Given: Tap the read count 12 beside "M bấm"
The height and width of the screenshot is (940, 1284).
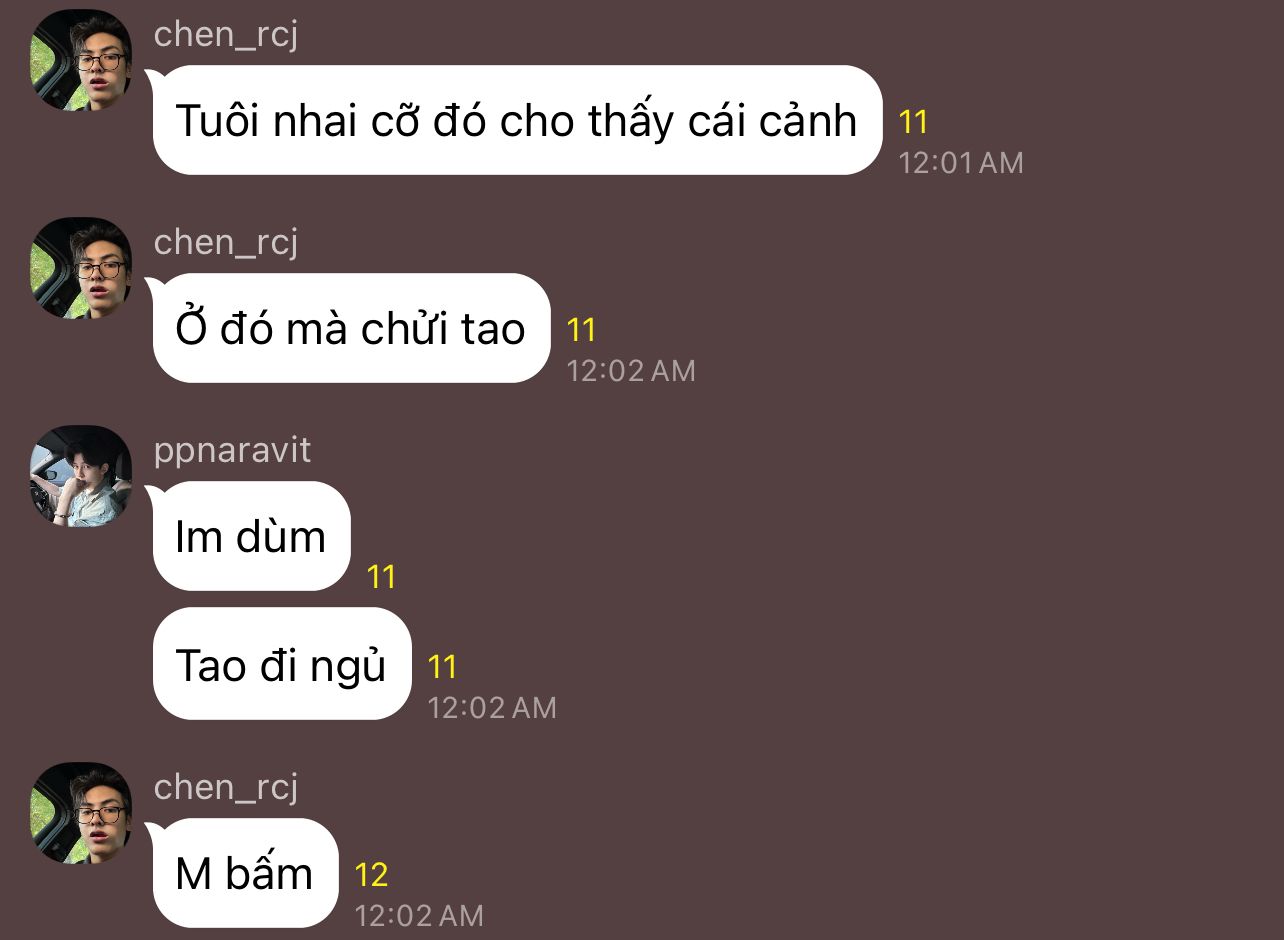Looking at the screenshot, I should (x=371, y=876).
